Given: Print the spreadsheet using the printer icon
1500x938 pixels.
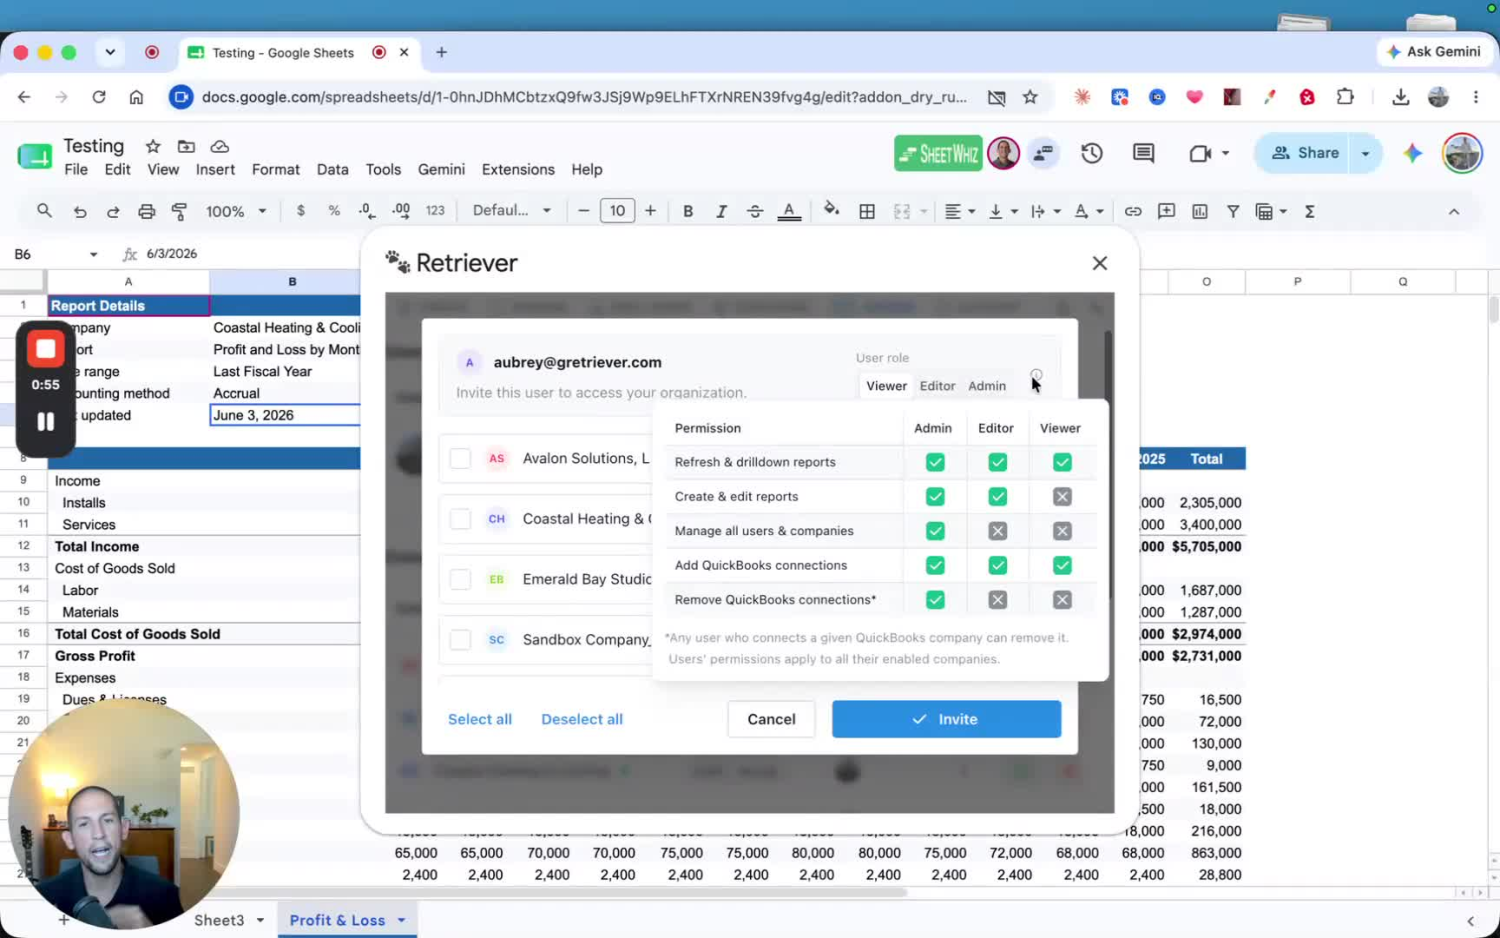Looking at the screenshot, I should coord(147,211).
